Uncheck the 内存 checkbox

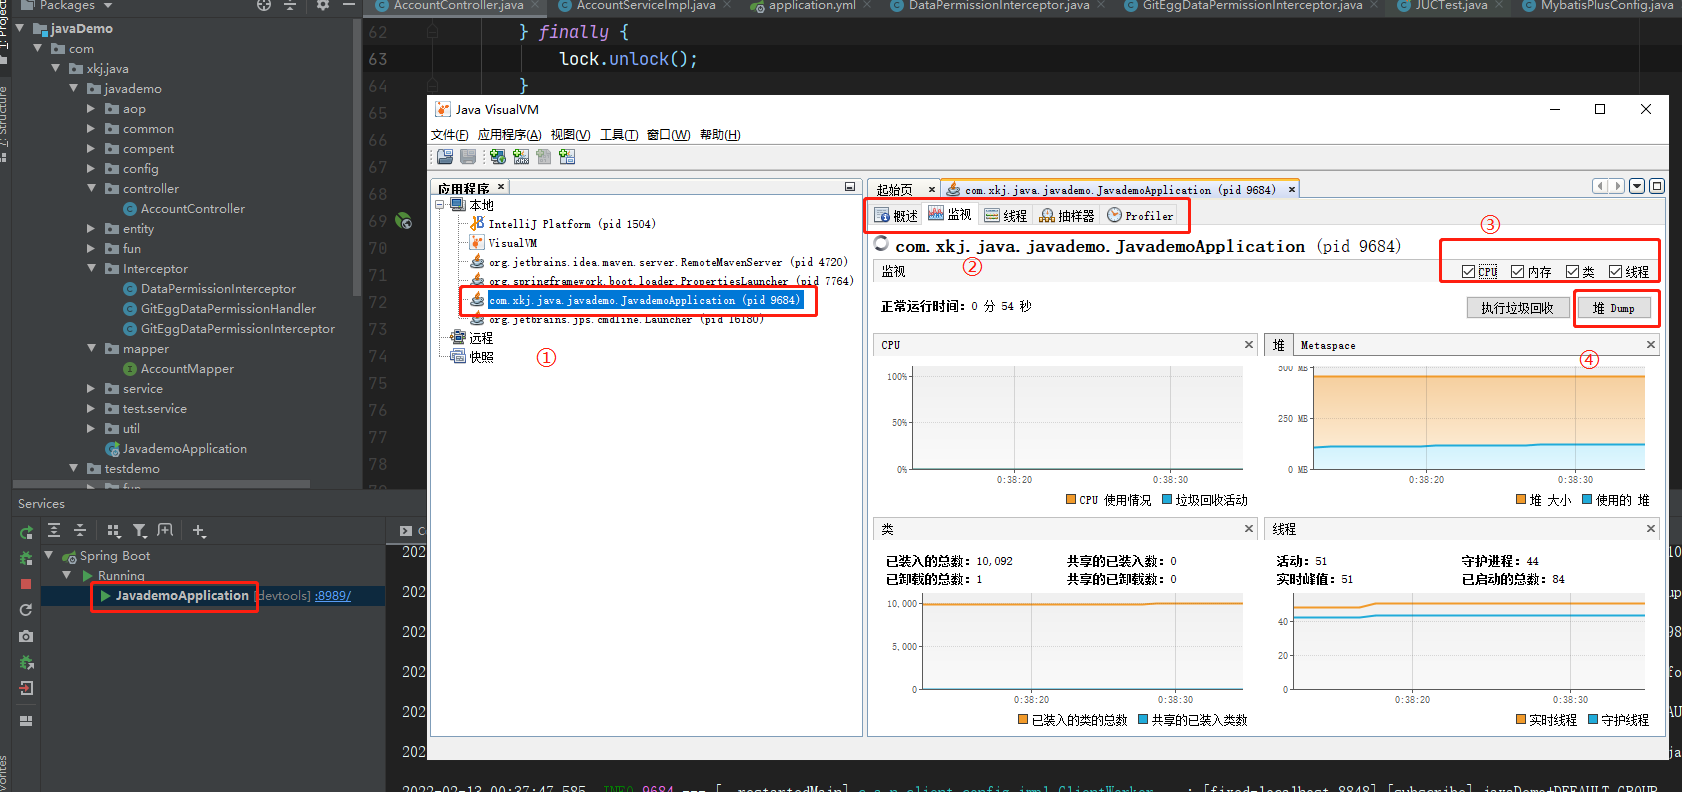click(x=1518, y=272)
